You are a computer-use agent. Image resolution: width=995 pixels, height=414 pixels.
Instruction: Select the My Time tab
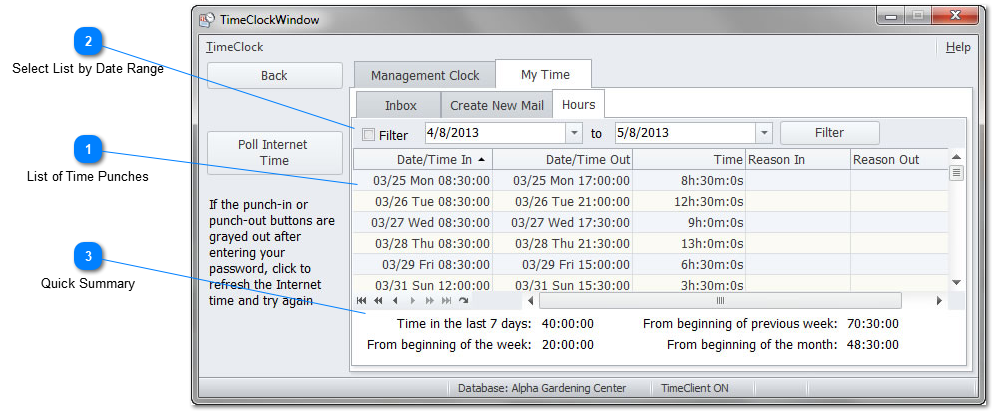[x=545, y=74]
